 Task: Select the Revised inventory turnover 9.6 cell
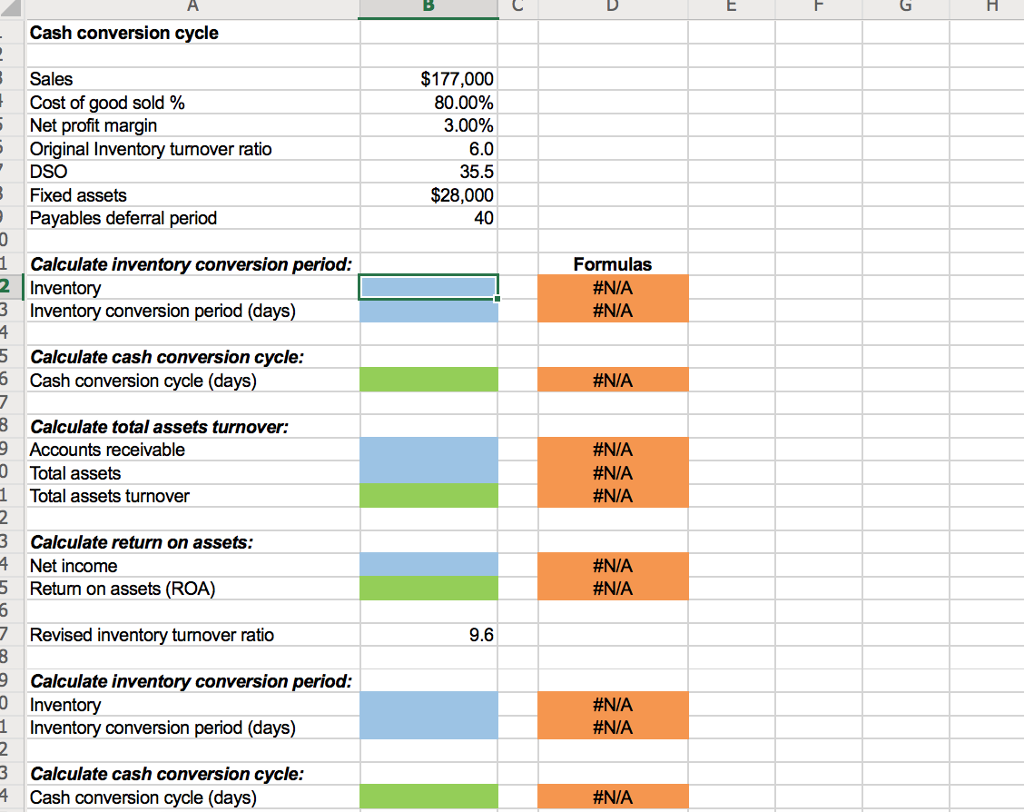click(428, 635)
